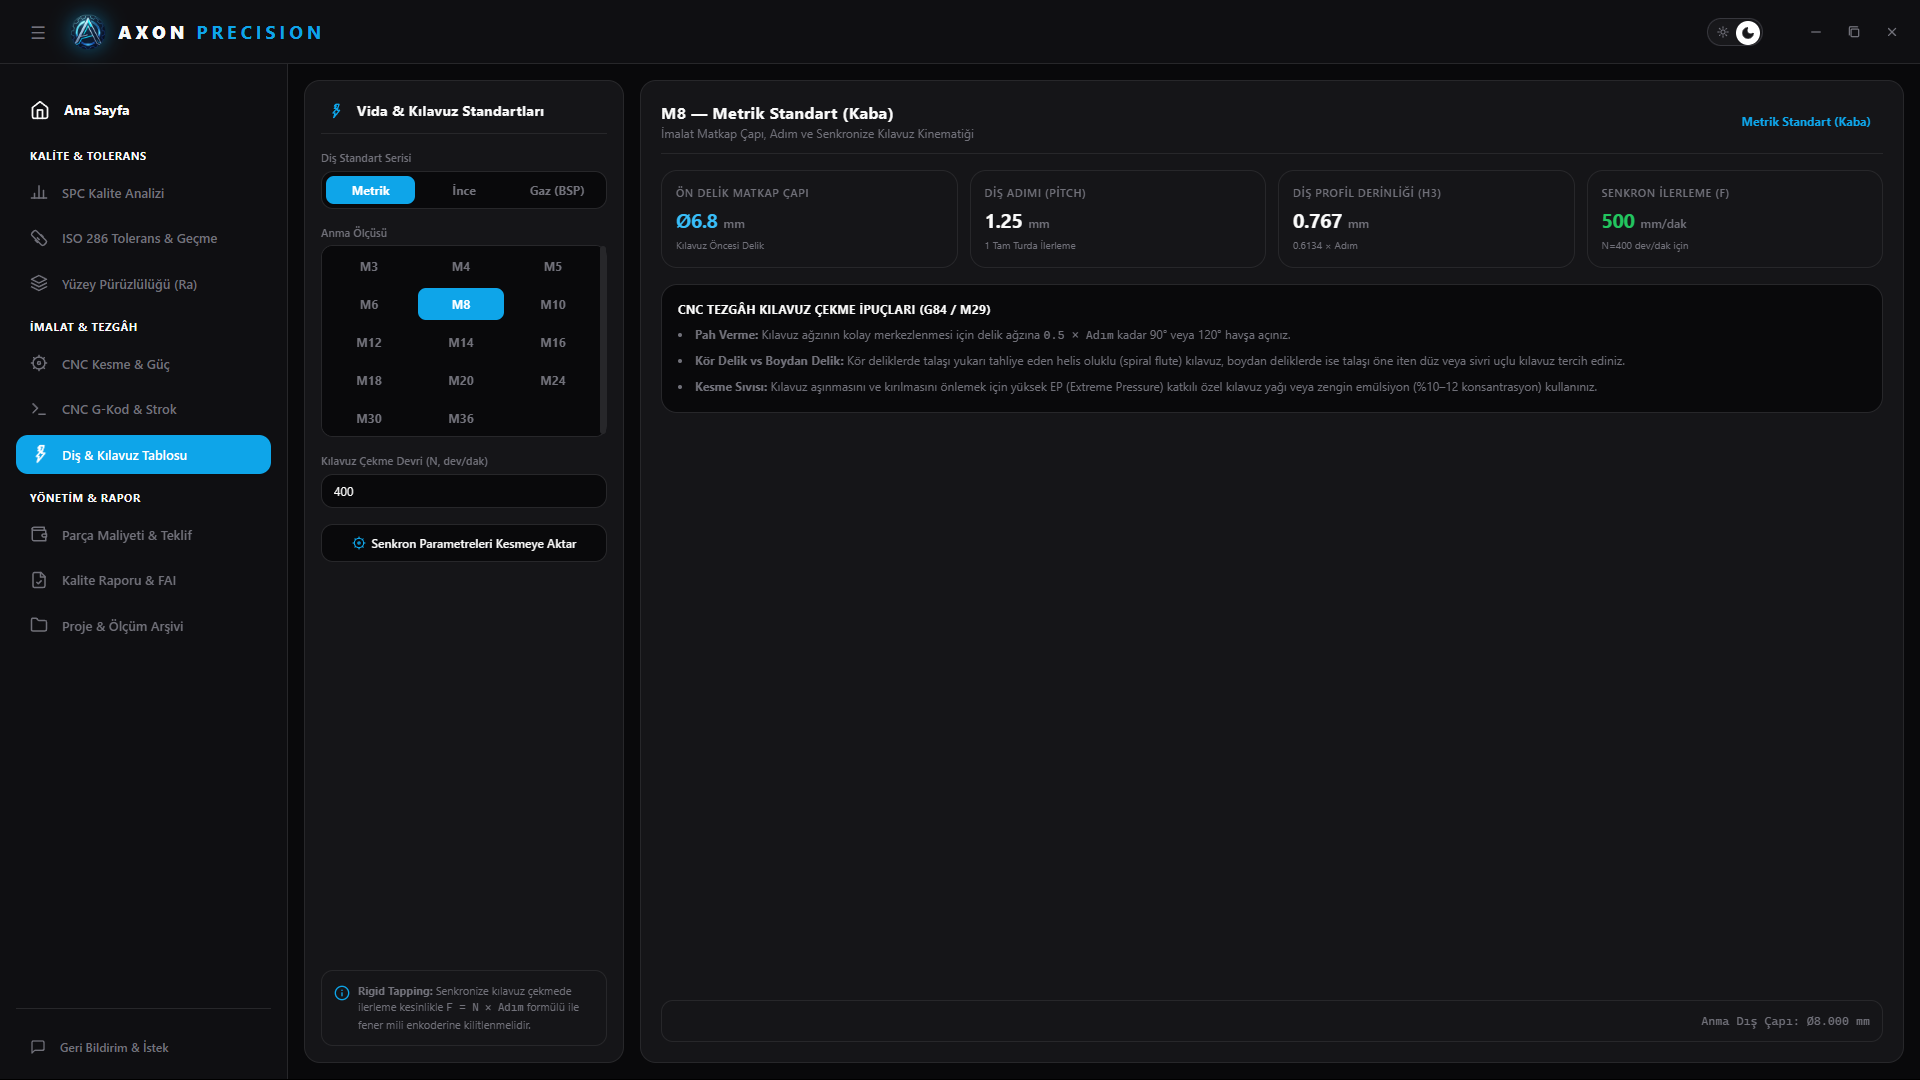1920x1080 pixels.
Task: Click the Anma Ölçüsü list scrollbar
Action: (x=602, y=341)
